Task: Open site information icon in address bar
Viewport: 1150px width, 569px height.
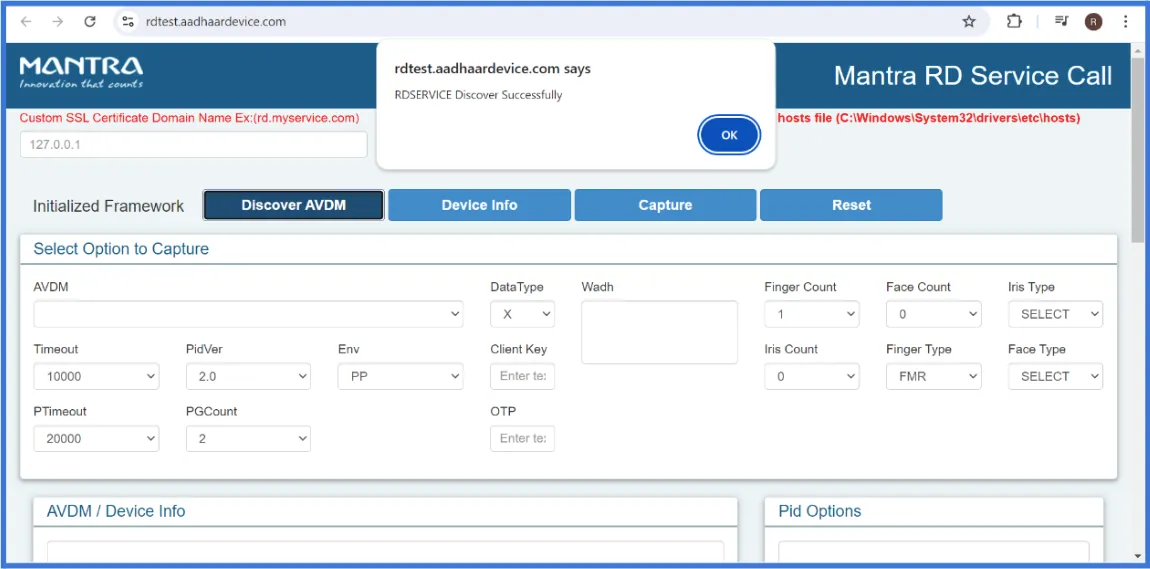Action: pyautogui.click(x=128, y=22)
